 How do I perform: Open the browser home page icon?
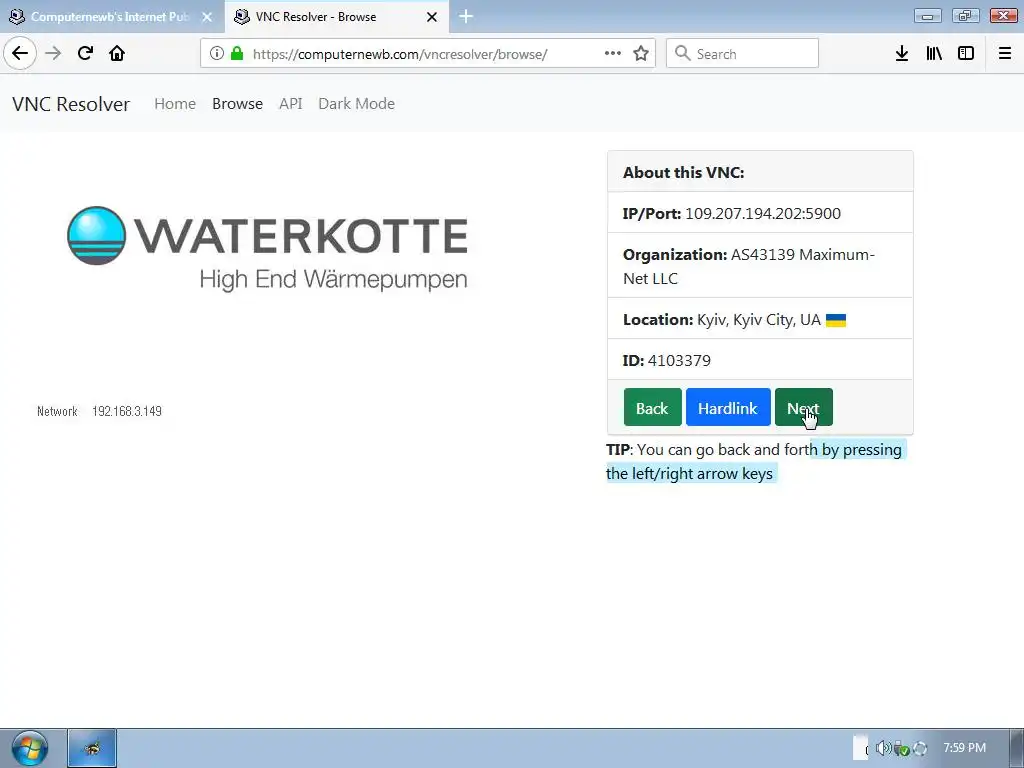117,54
